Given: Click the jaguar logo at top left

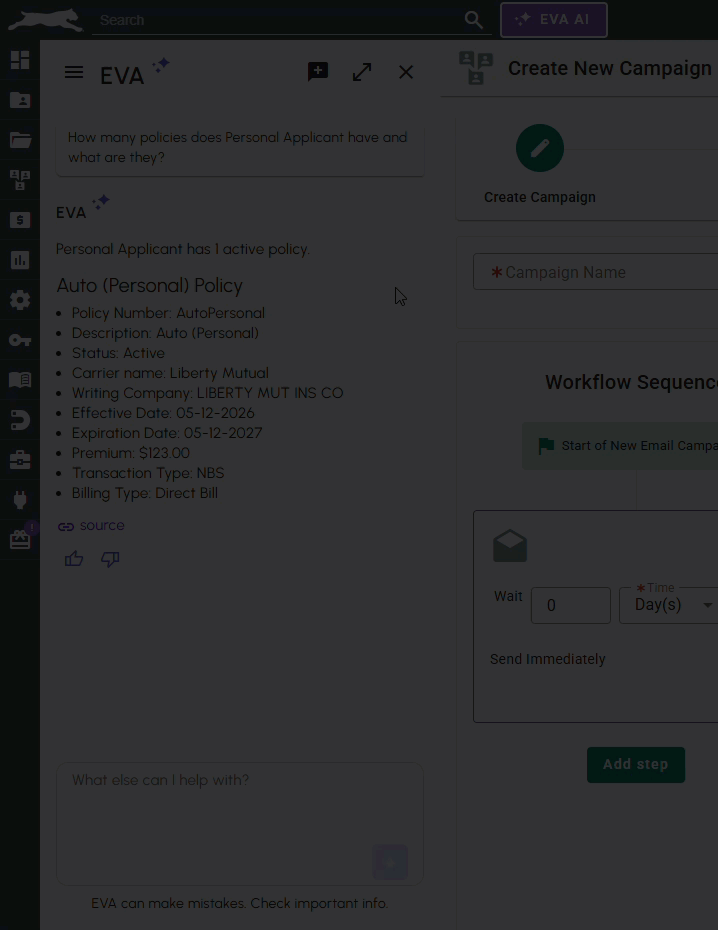Looking at the screenshot, I should 46,20.
